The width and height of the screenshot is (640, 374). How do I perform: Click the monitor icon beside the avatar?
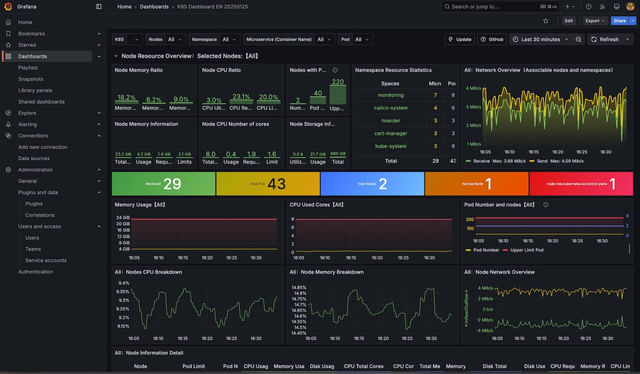point(616,7)
